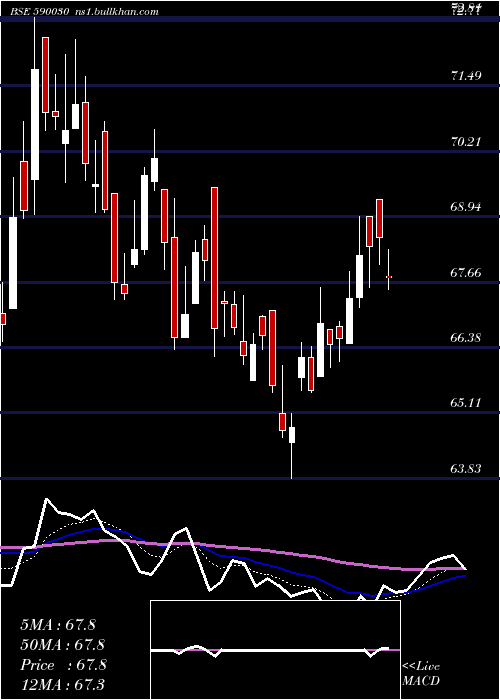Screen dimensions: 500x700
Task: Click the '50MA : 67.8' readout
Action: coord(62,645)
